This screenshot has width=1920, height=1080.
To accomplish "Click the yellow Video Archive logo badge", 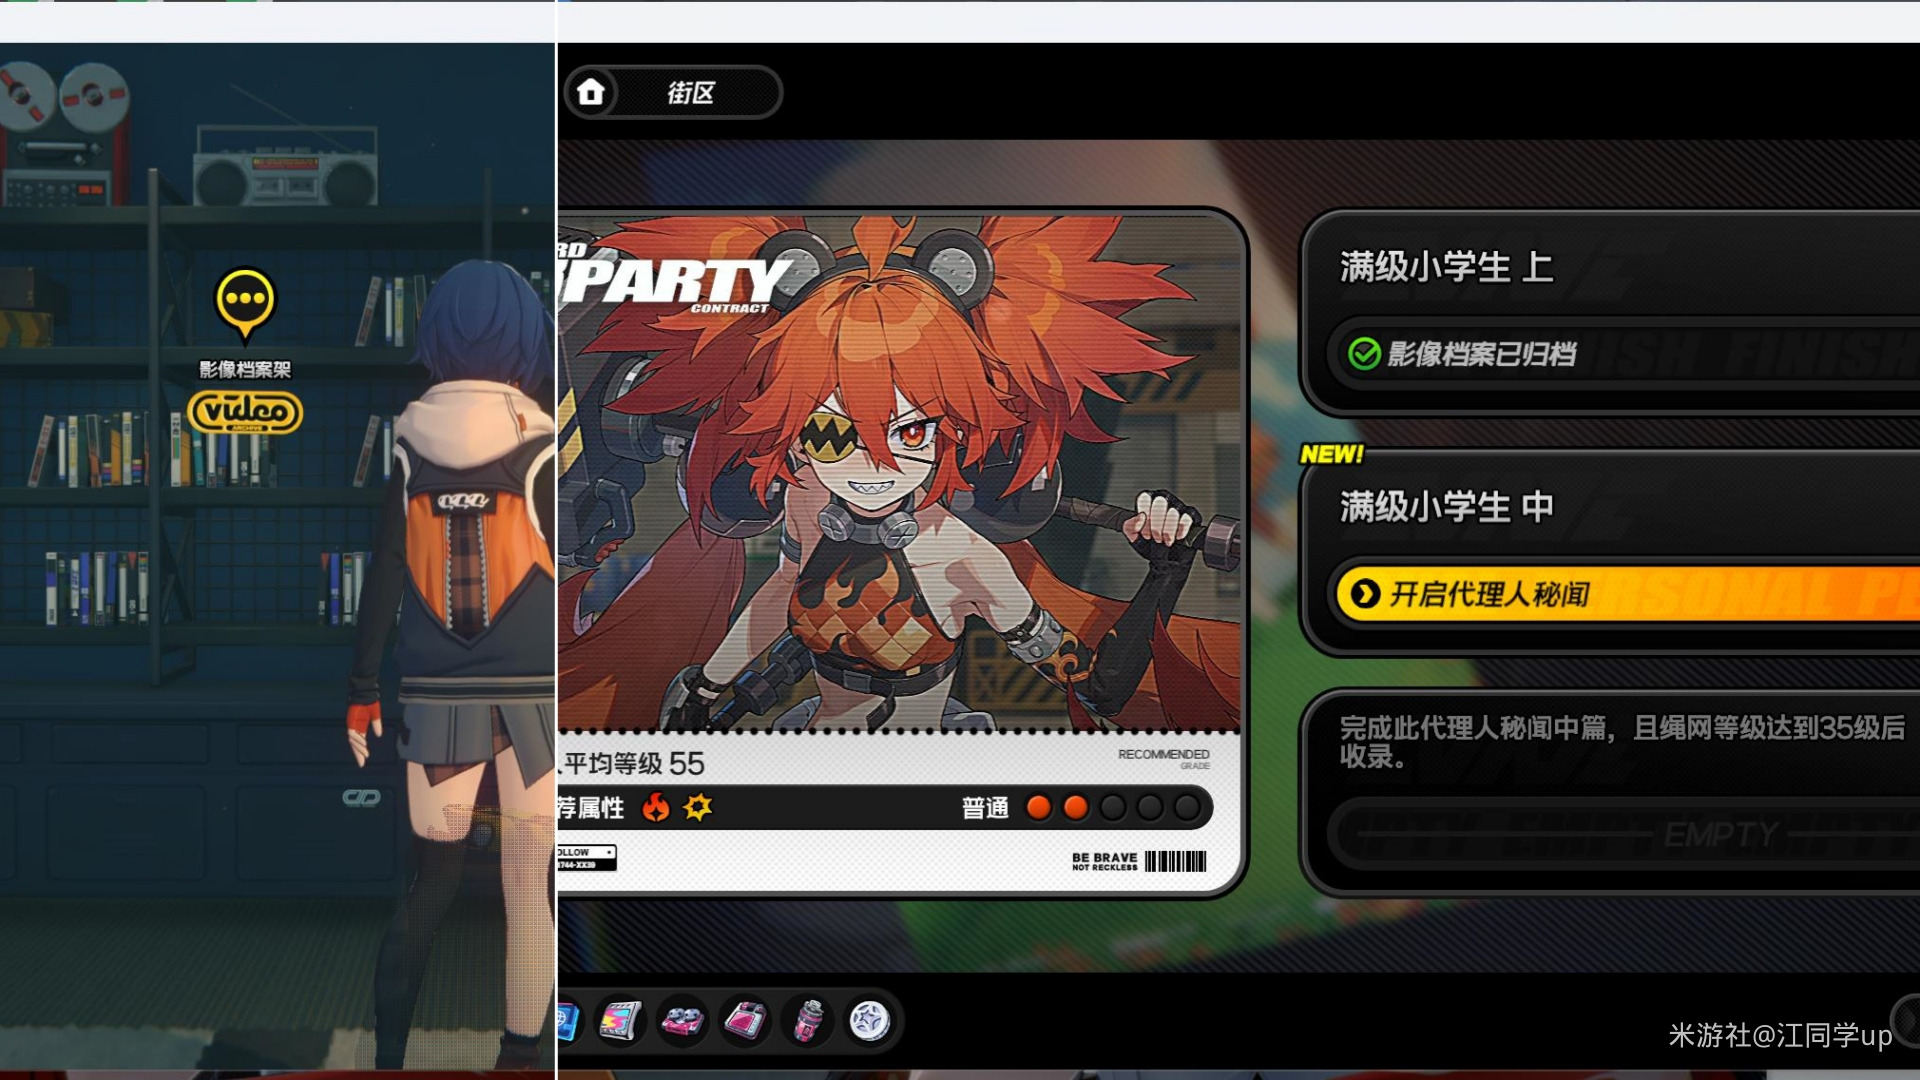I will 245,411.
